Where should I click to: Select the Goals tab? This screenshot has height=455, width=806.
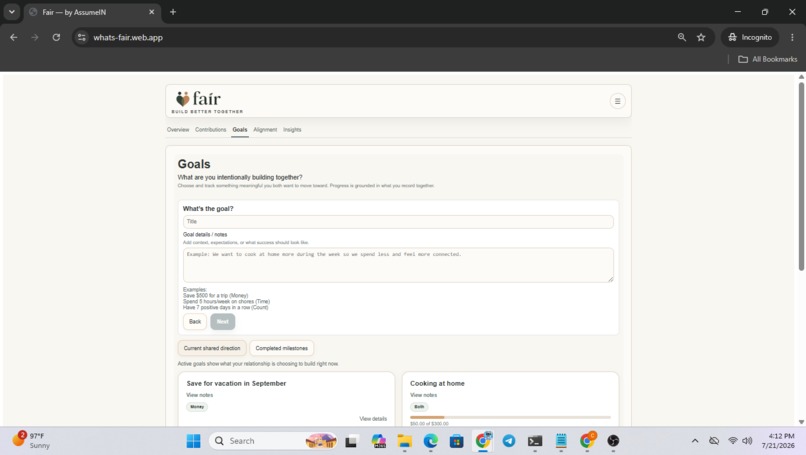coord(240,130)
